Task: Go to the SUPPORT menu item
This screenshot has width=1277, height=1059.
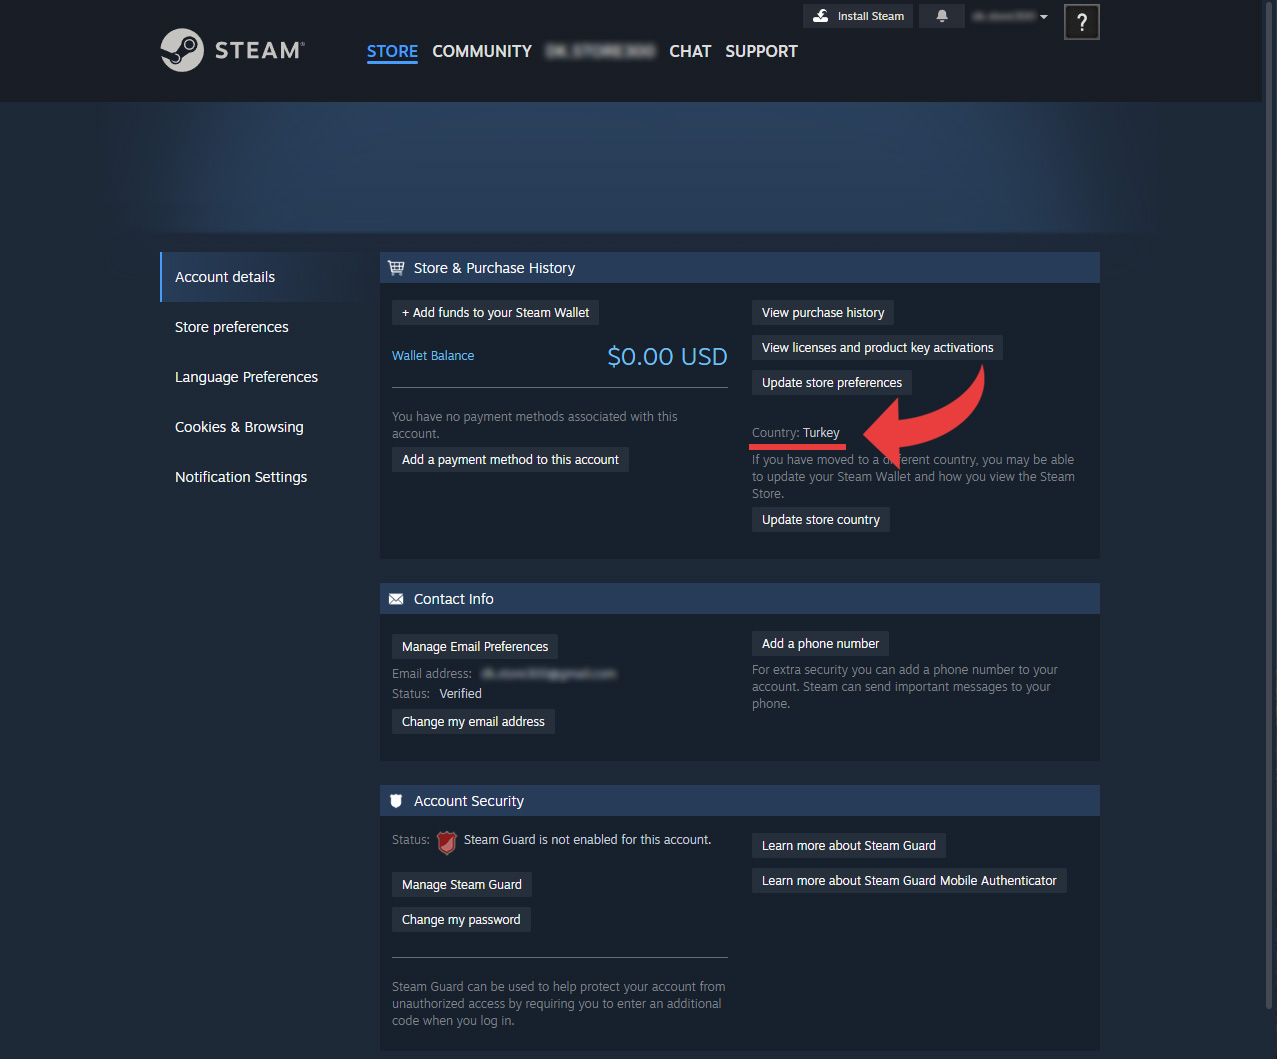Action: point(761,51)
